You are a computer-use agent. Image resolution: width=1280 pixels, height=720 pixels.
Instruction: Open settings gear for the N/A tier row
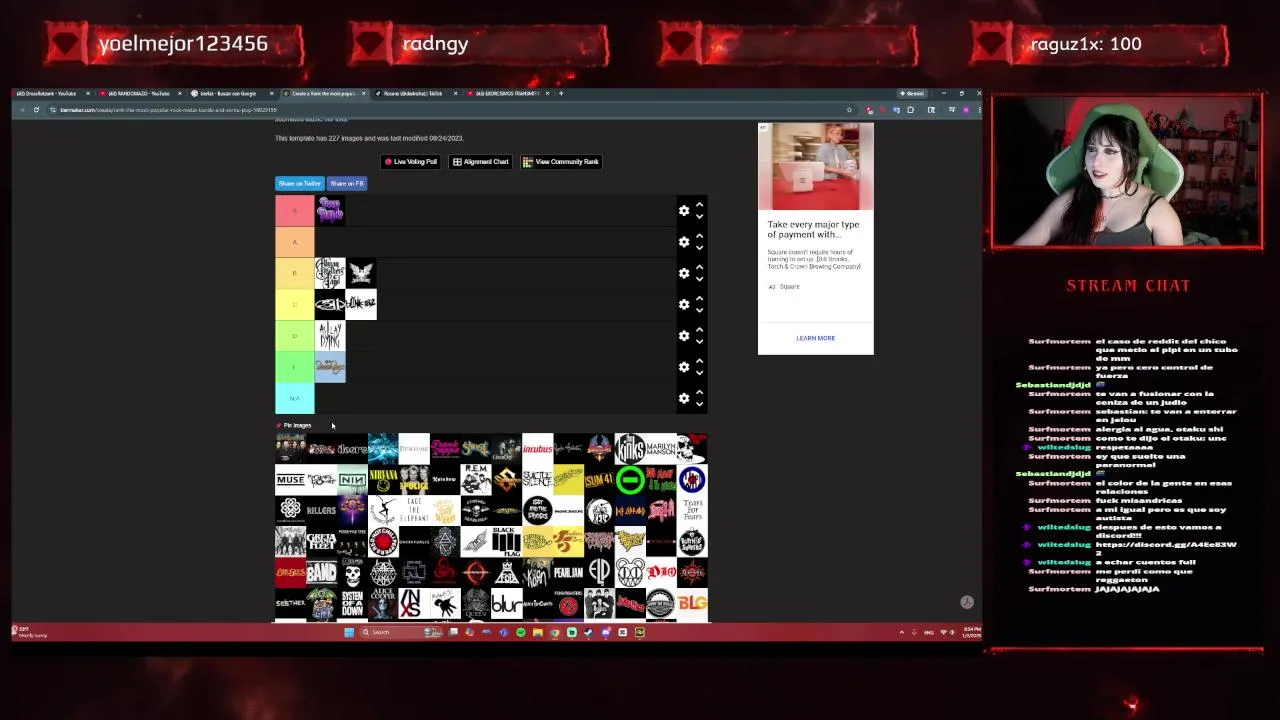684,398
